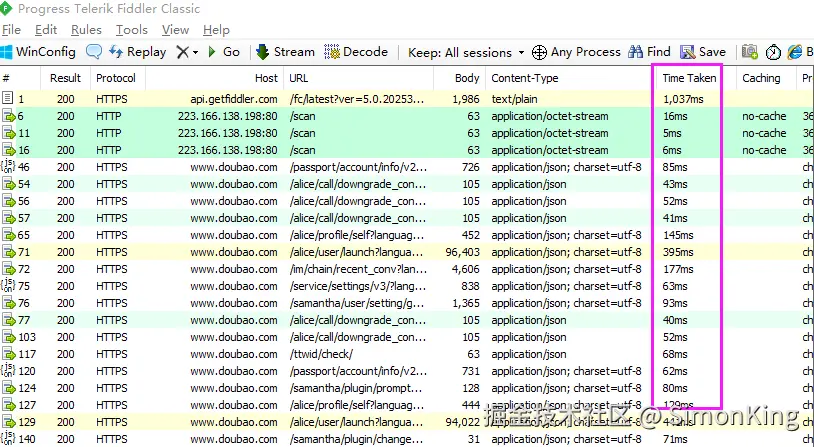Click Any Process target picker
Viewport: 814px width, 447px height.
click(x=576, y=52)
